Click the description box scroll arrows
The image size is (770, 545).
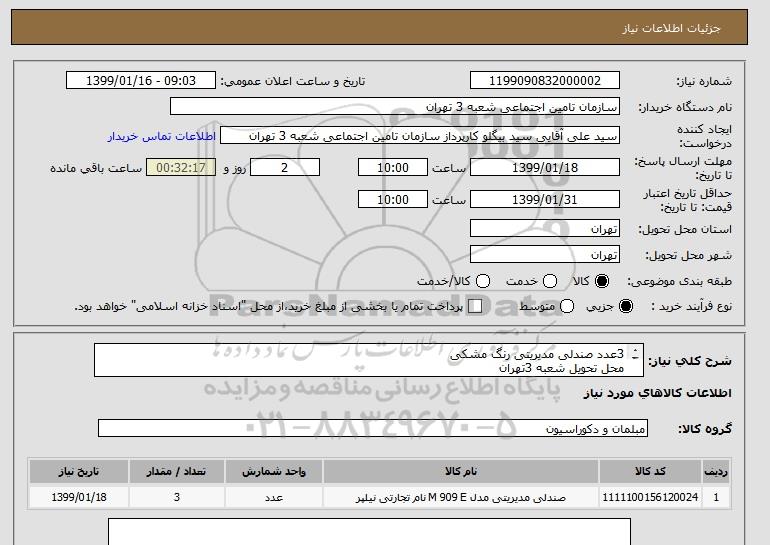click(635, 354)
